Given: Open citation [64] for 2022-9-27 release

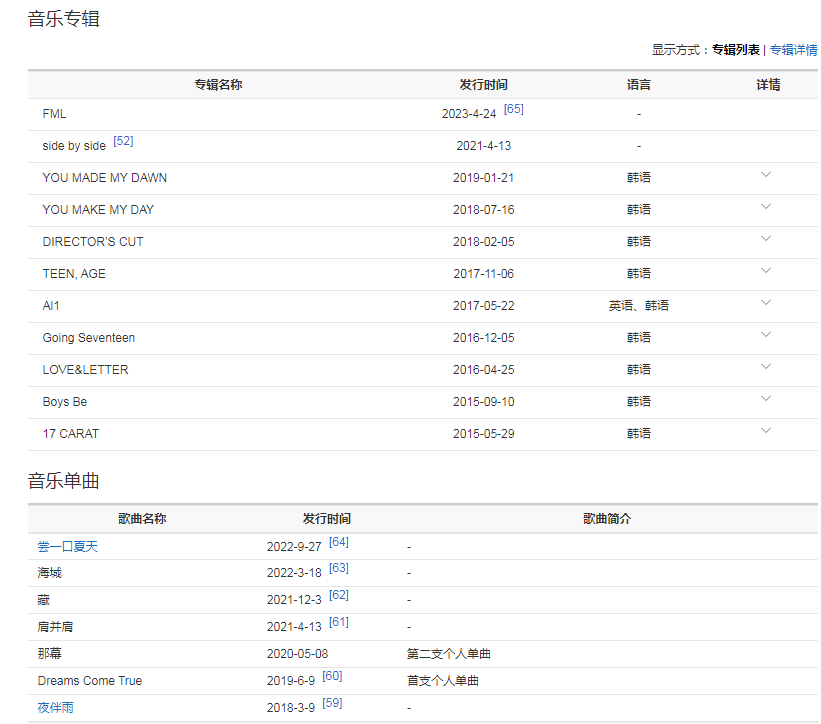Looking at the screenshot, I should tap(339, 542).
